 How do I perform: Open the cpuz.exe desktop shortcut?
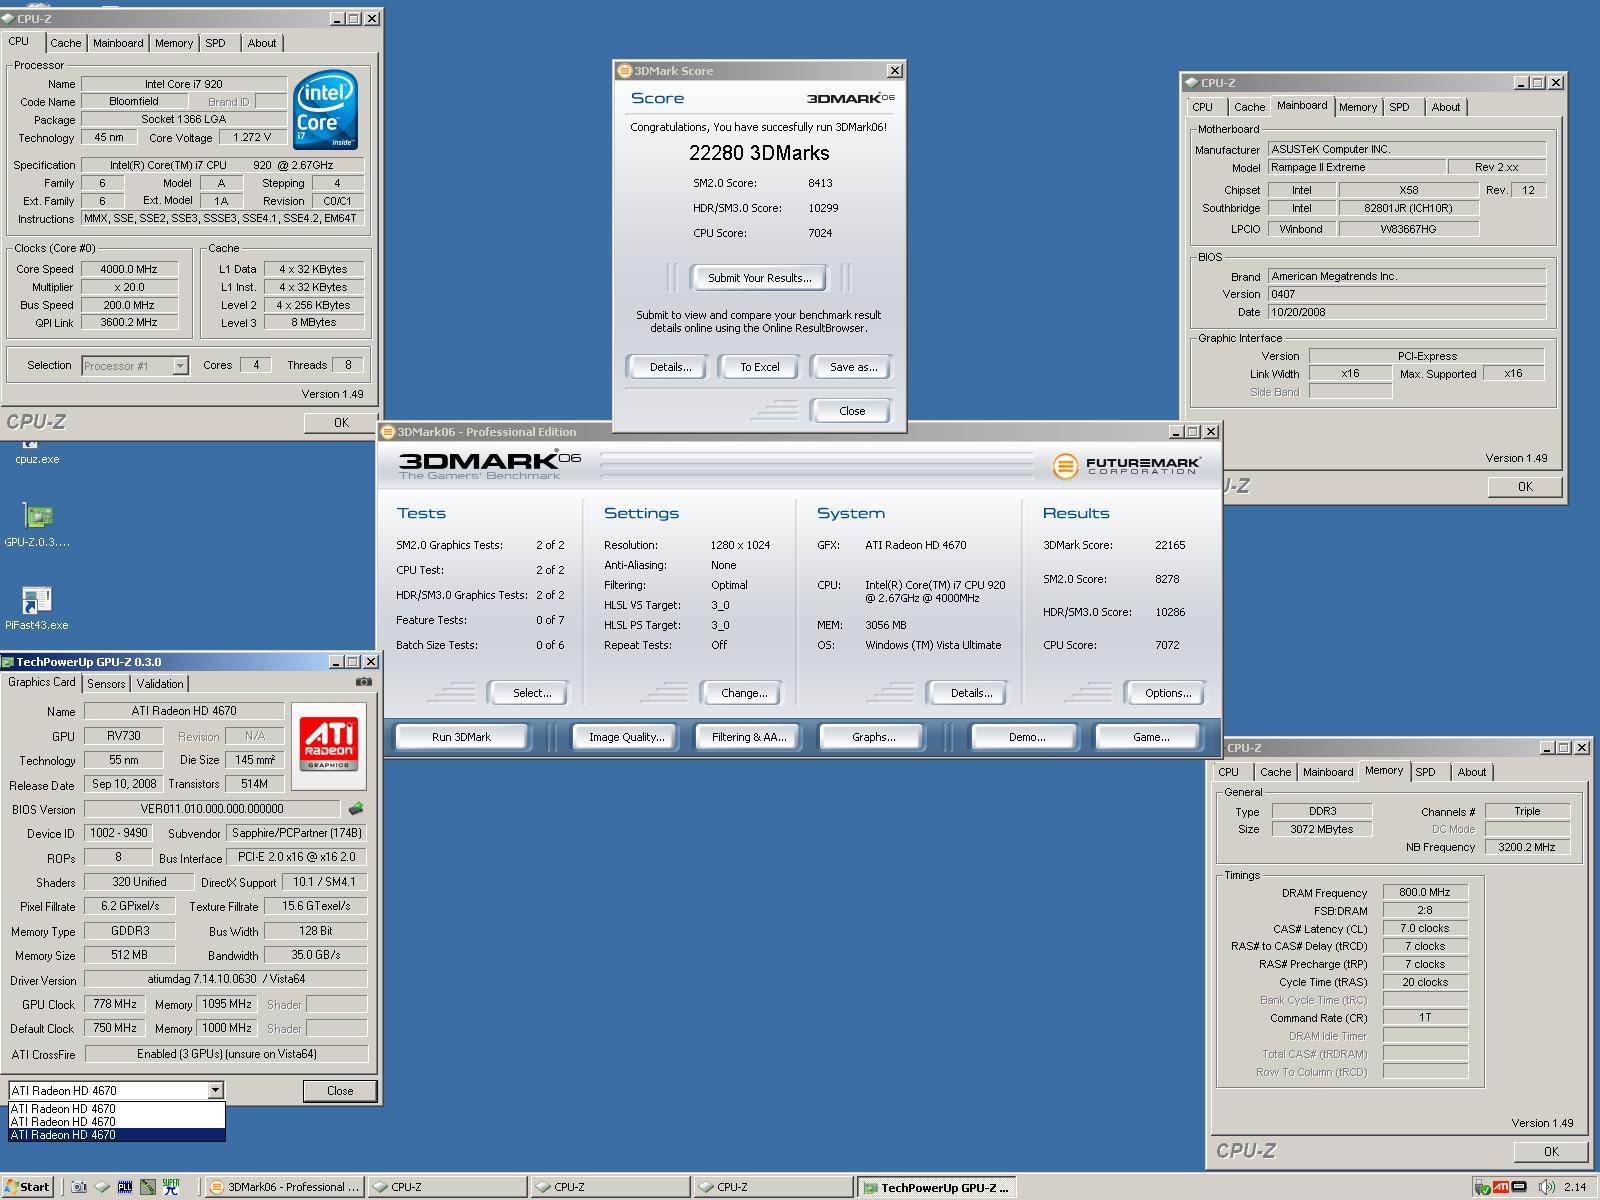pos(37,451)
